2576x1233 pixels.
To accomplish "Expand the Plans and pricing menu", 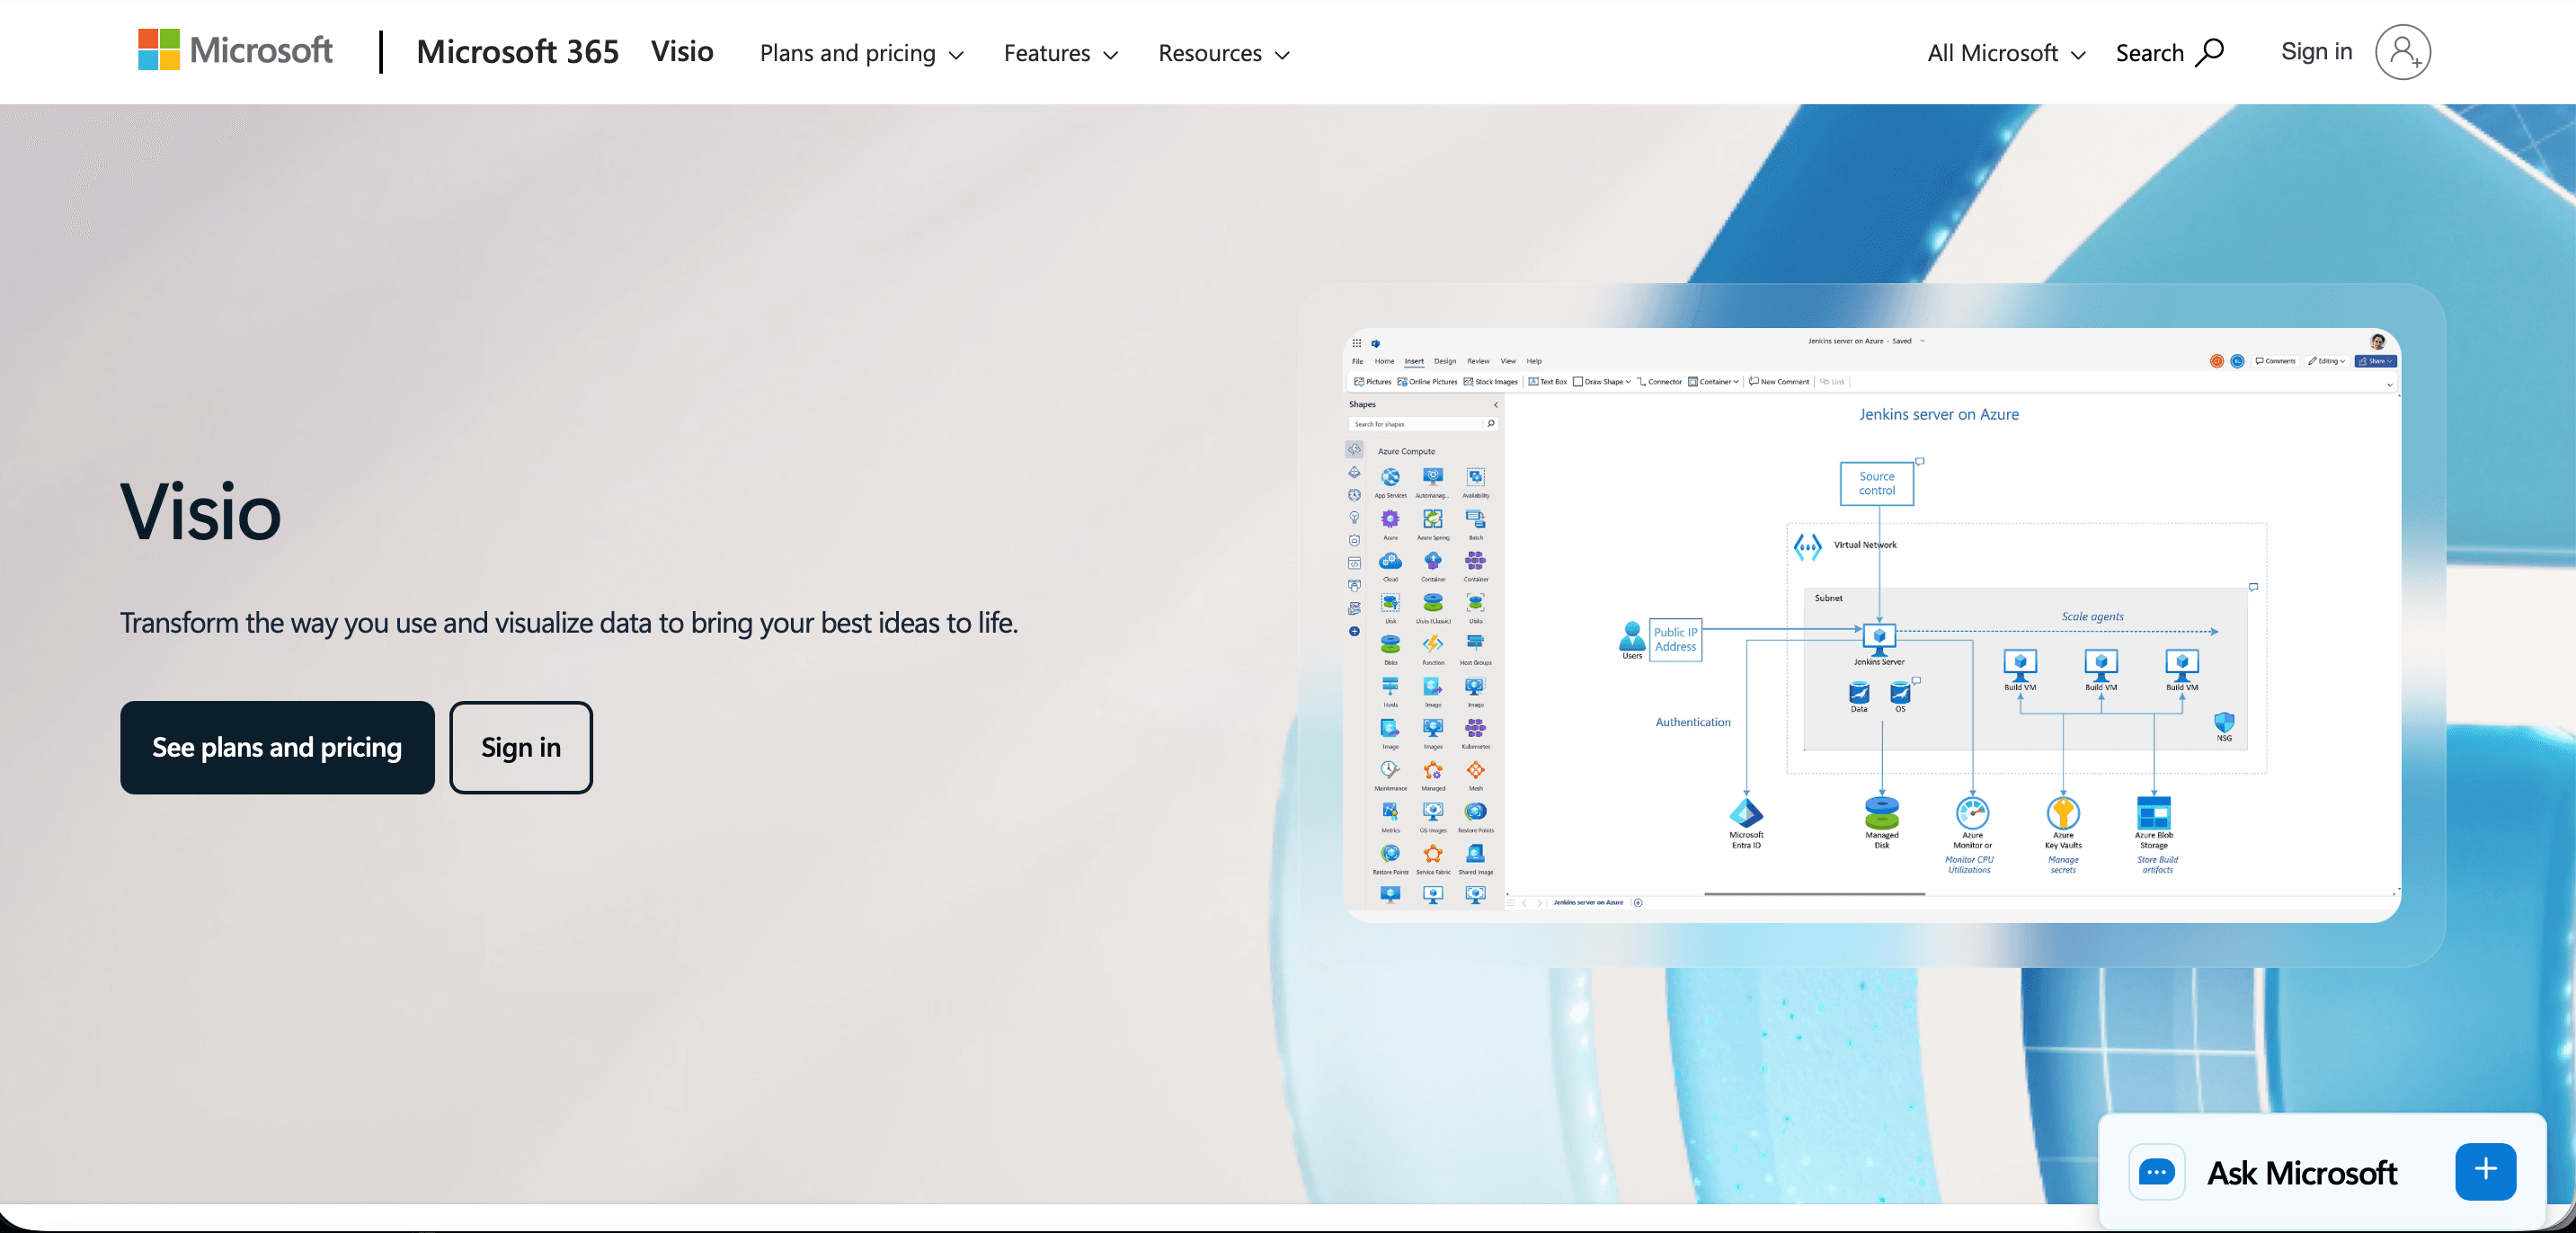I will click(x=861, y=53).
